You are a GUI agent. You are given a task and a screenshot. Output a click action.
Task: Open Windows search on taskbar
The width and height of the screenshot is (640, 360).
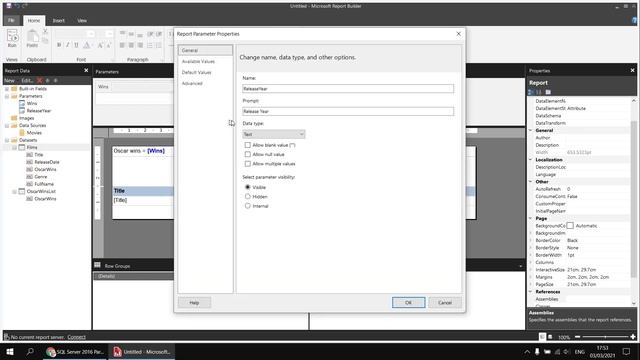pos(30,351)
